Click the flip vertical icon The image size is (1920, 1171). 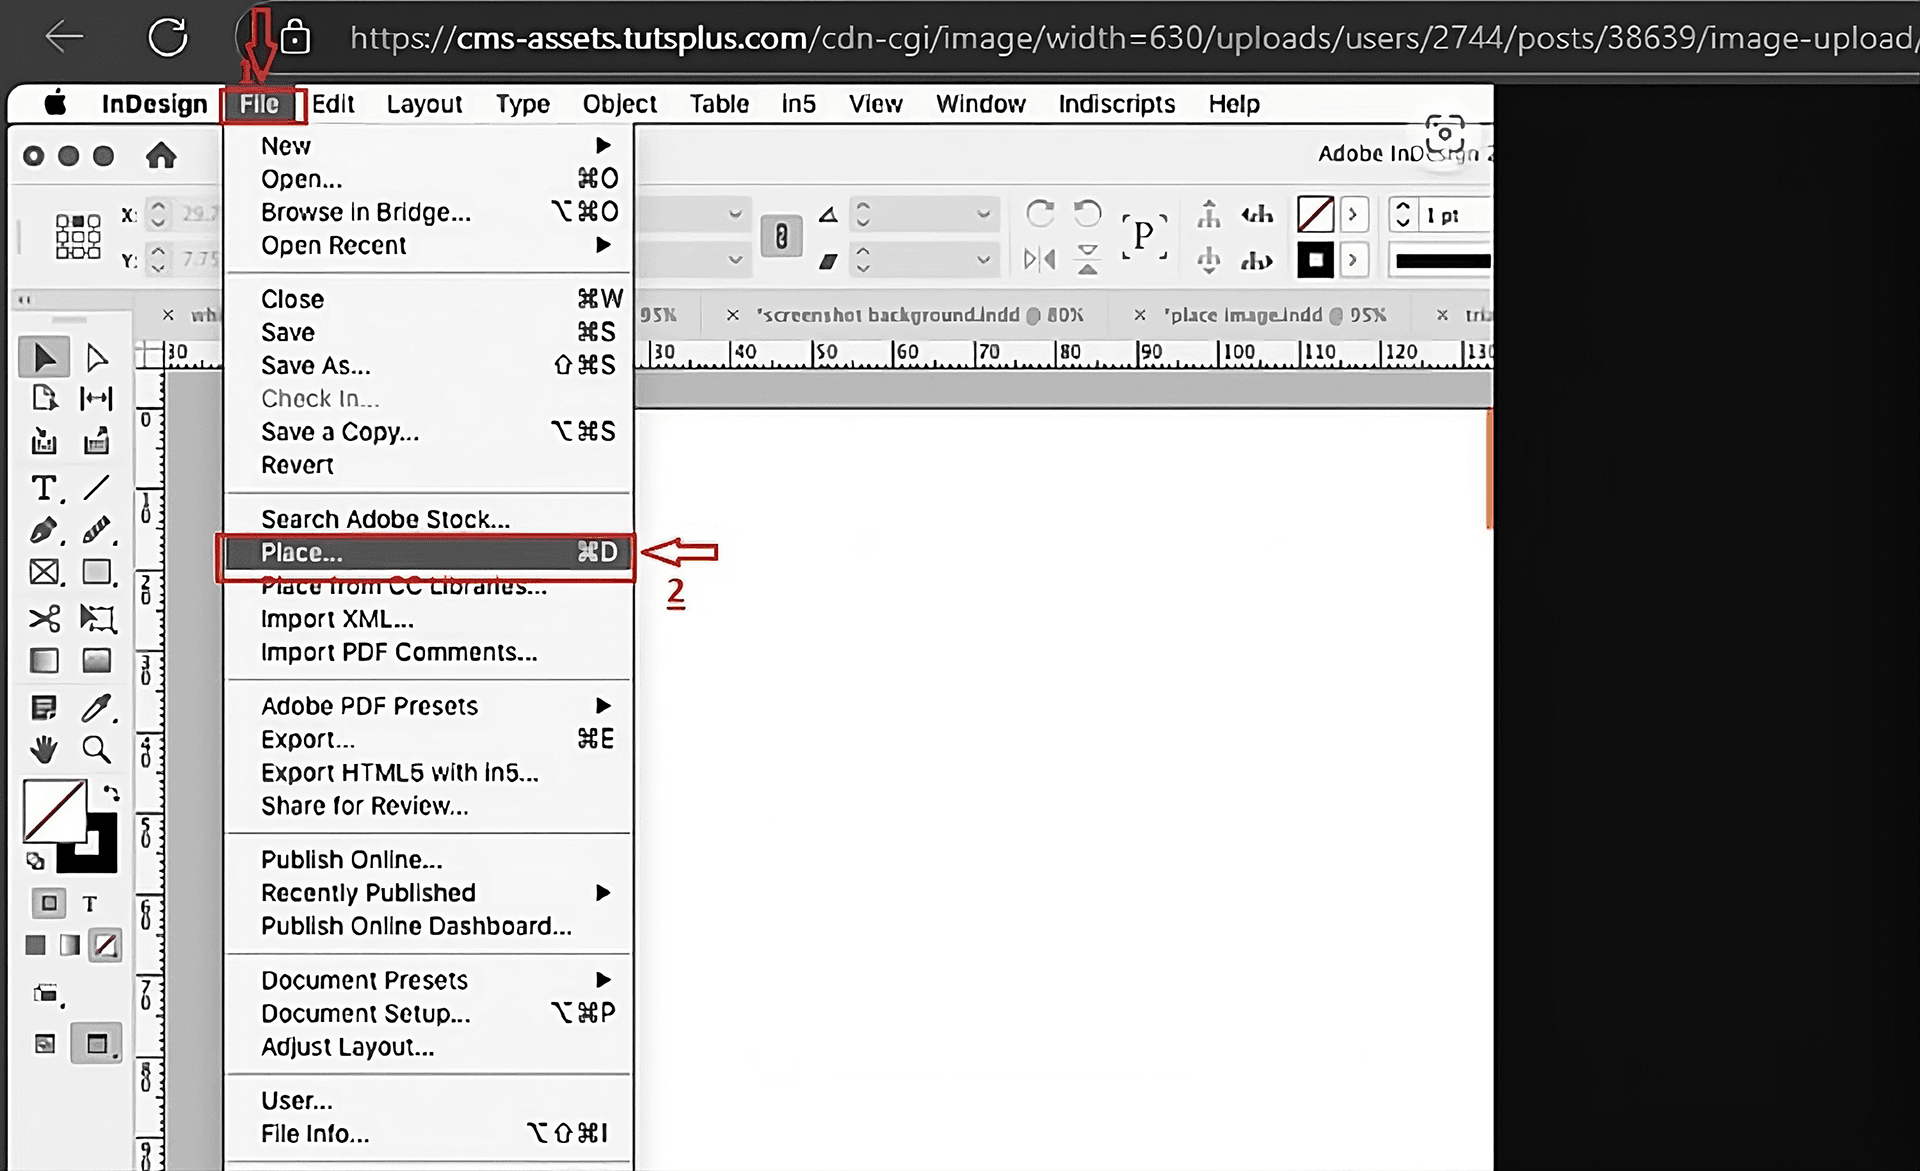1087,260
